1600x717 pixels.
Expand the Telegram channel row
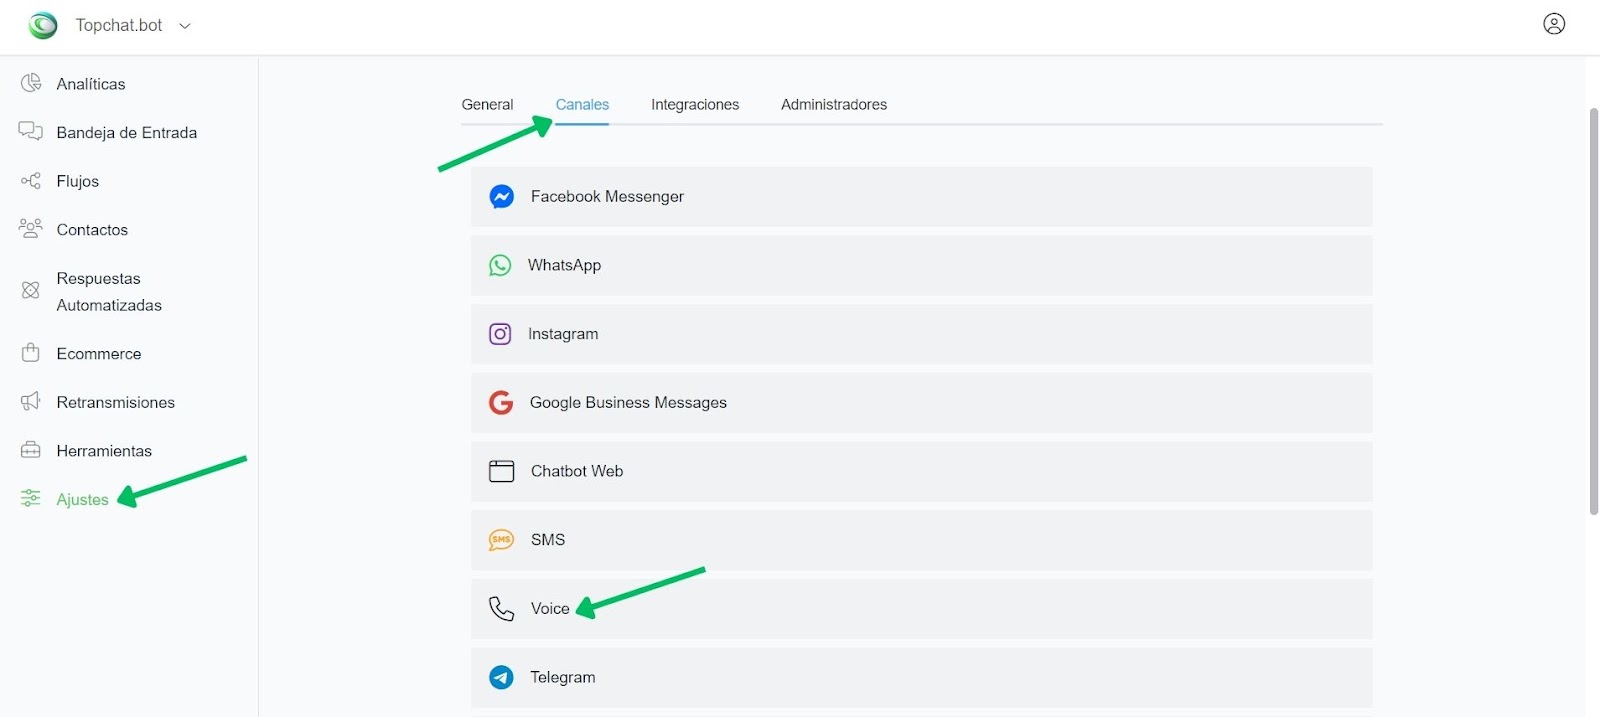(x=921, y=677)
